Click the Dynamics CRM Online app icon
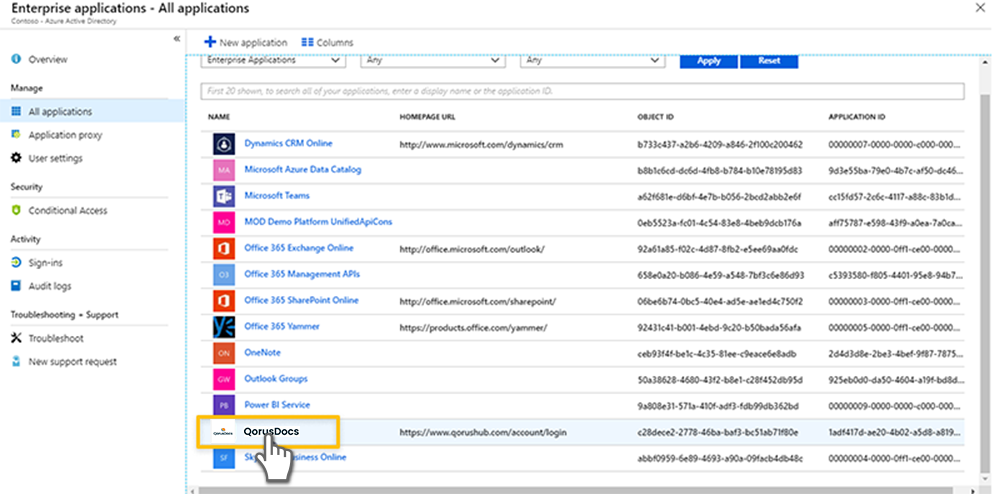The image size is (1000, 494). pyautogui.click(x=222, y=144)
